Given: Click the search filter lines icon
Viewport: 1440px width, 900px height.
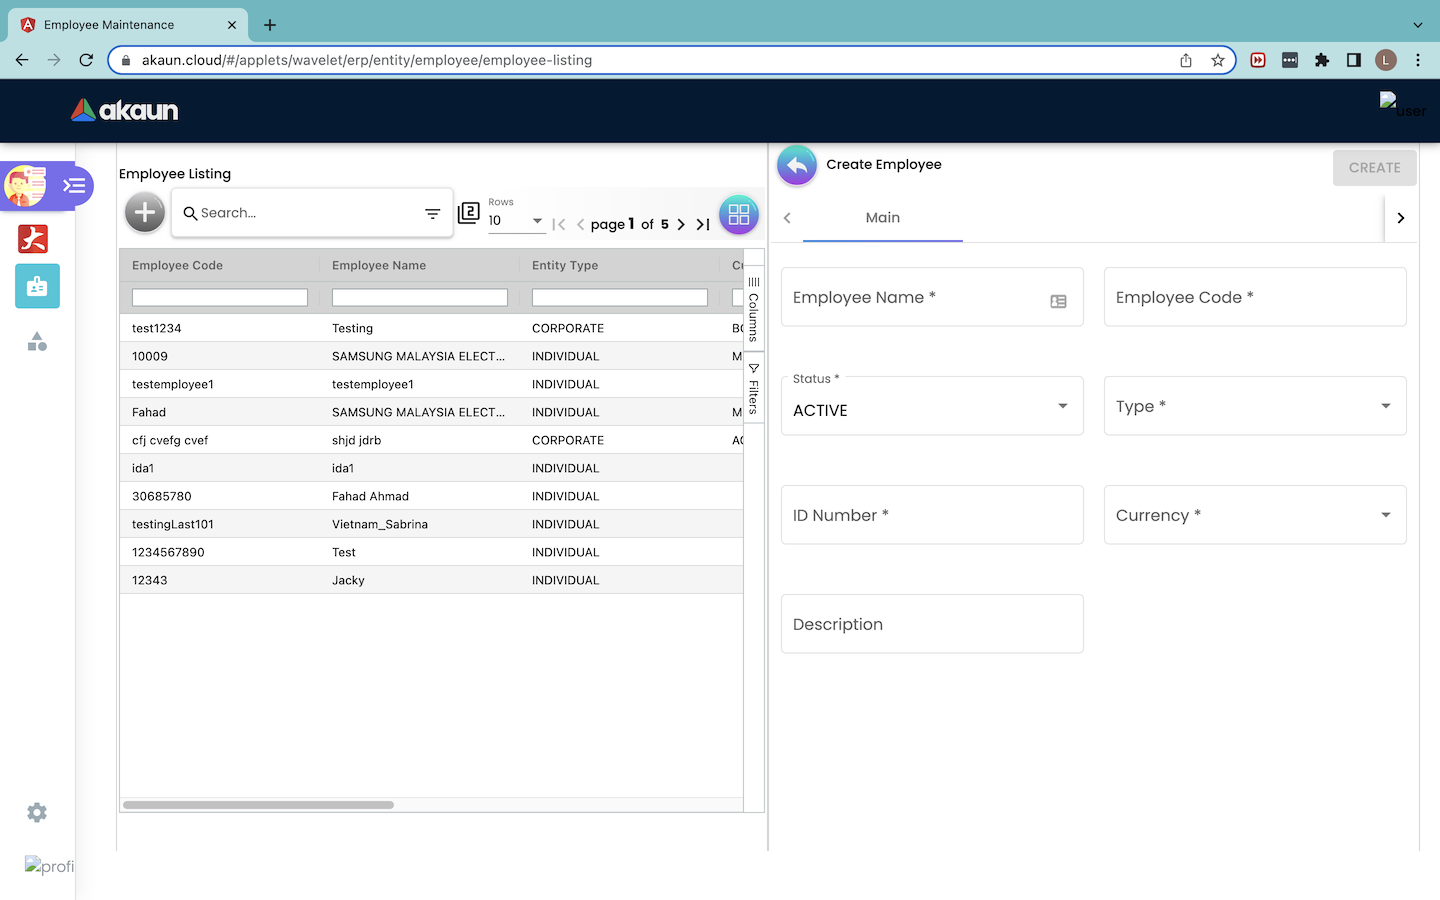Looking at the screenshot, I should tap(432, 213).
